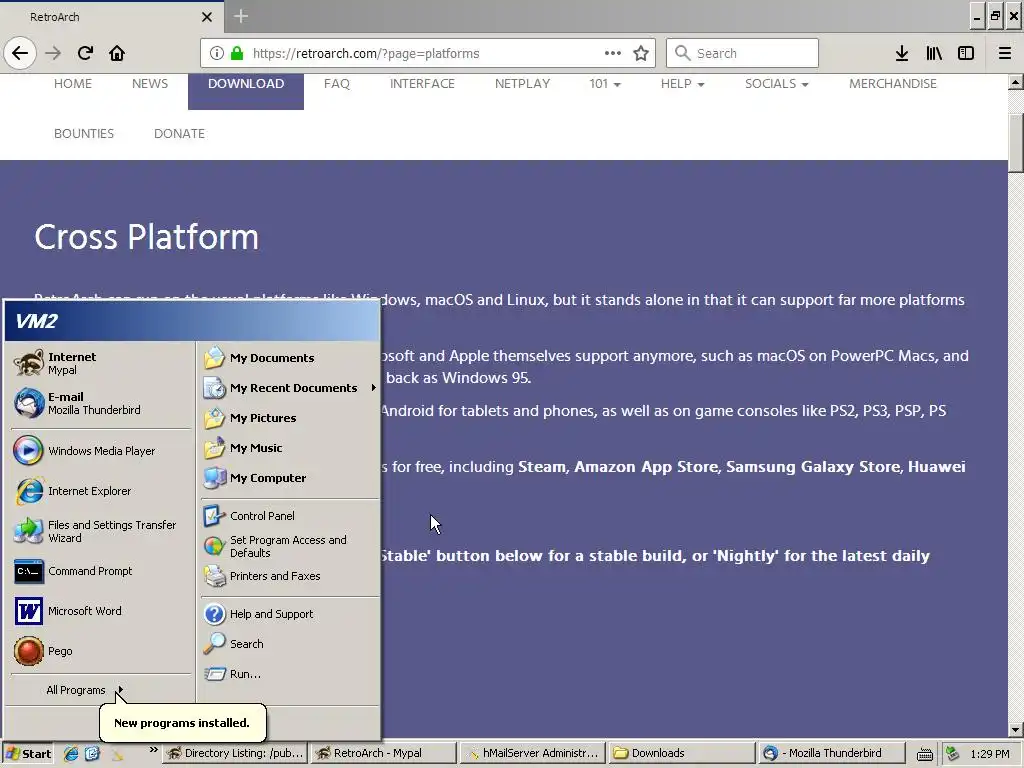Open Command Prompt from Start menu
The image size is (1024, 768).
[101, 571]
